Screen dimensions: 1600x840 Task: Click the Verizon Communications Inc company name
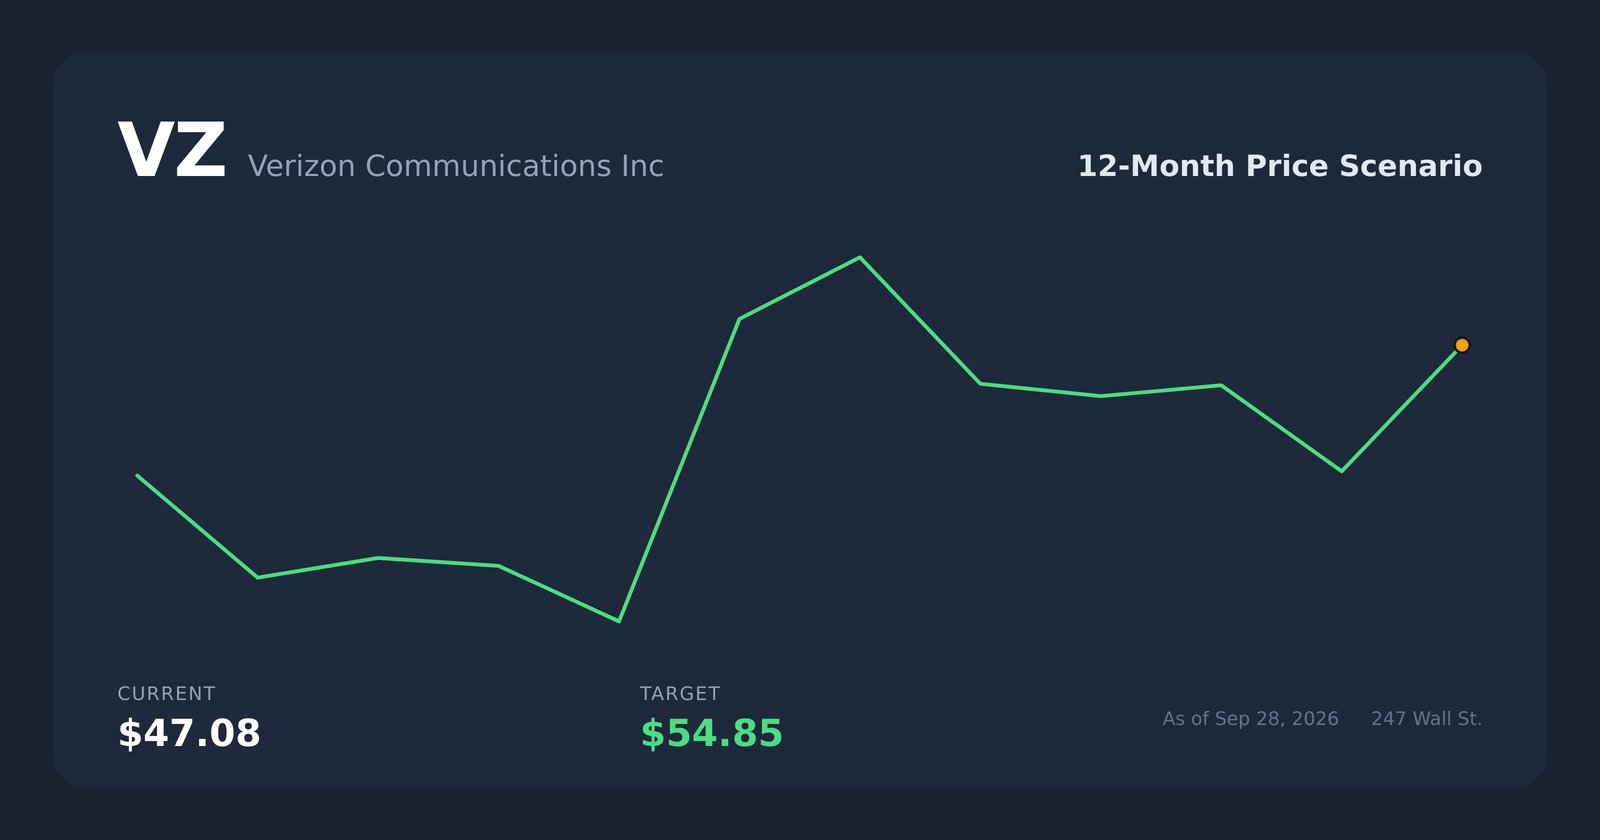pos(455,166)
